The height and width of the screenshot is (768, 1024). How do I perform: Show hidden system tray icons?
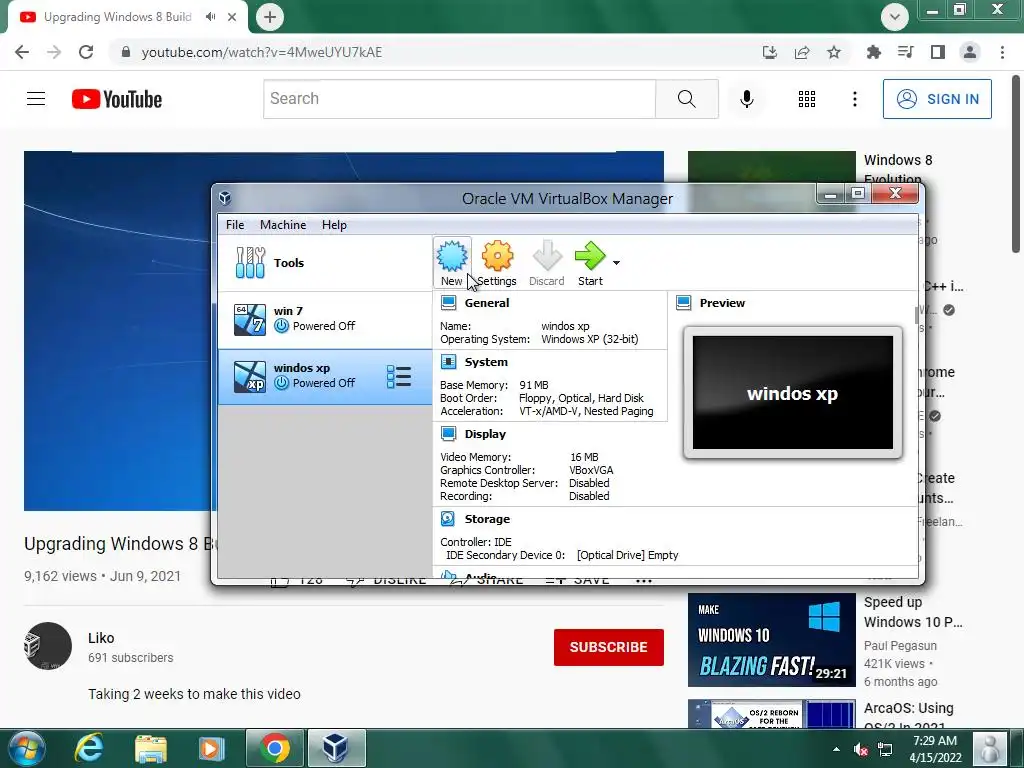tap(837, 748)
